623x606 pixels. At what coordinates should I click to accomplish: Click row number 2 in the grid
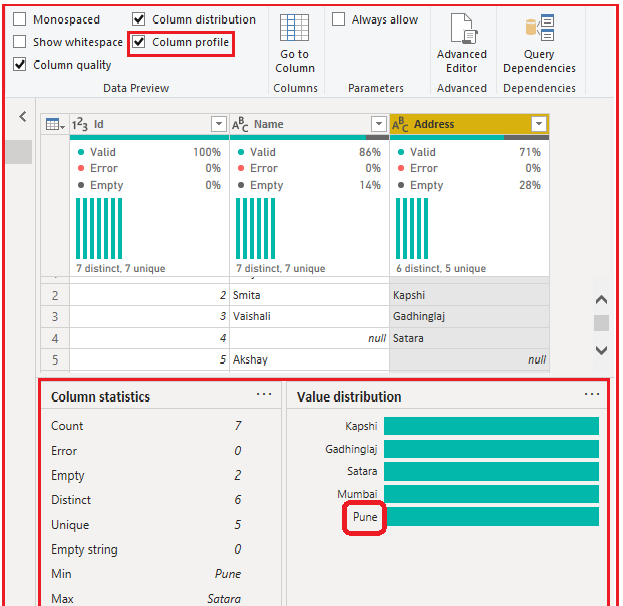[x=55, y=295]
